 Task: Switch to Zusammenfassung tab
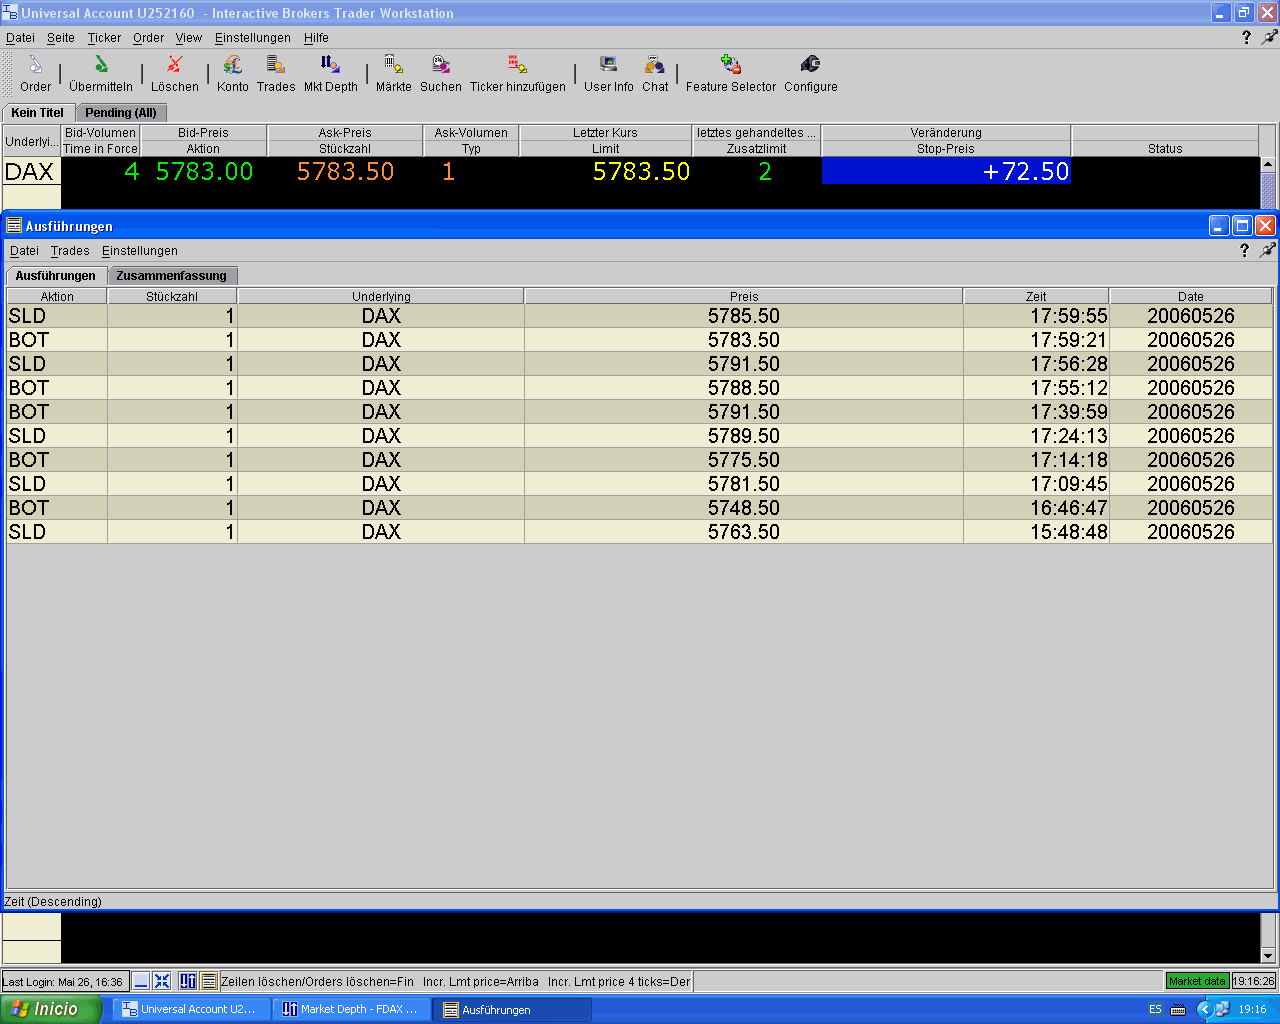pyautogui.click(x=172, y=276)
